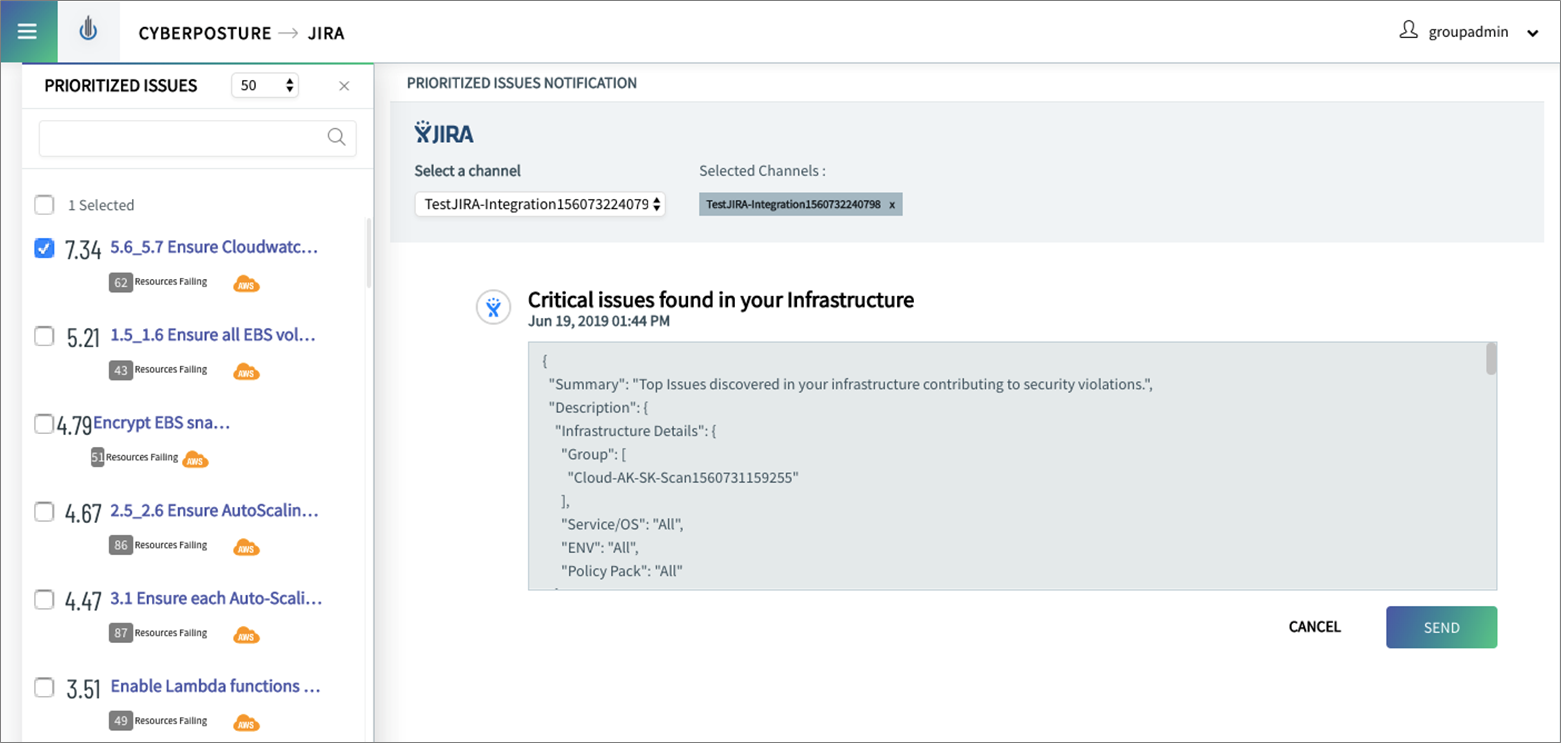The width and height of the screenshot is (1561, 743).
Task: Uncheck the 5.6_5.7 Ensure Cloudwatch issue
Action: coord(44,248)
